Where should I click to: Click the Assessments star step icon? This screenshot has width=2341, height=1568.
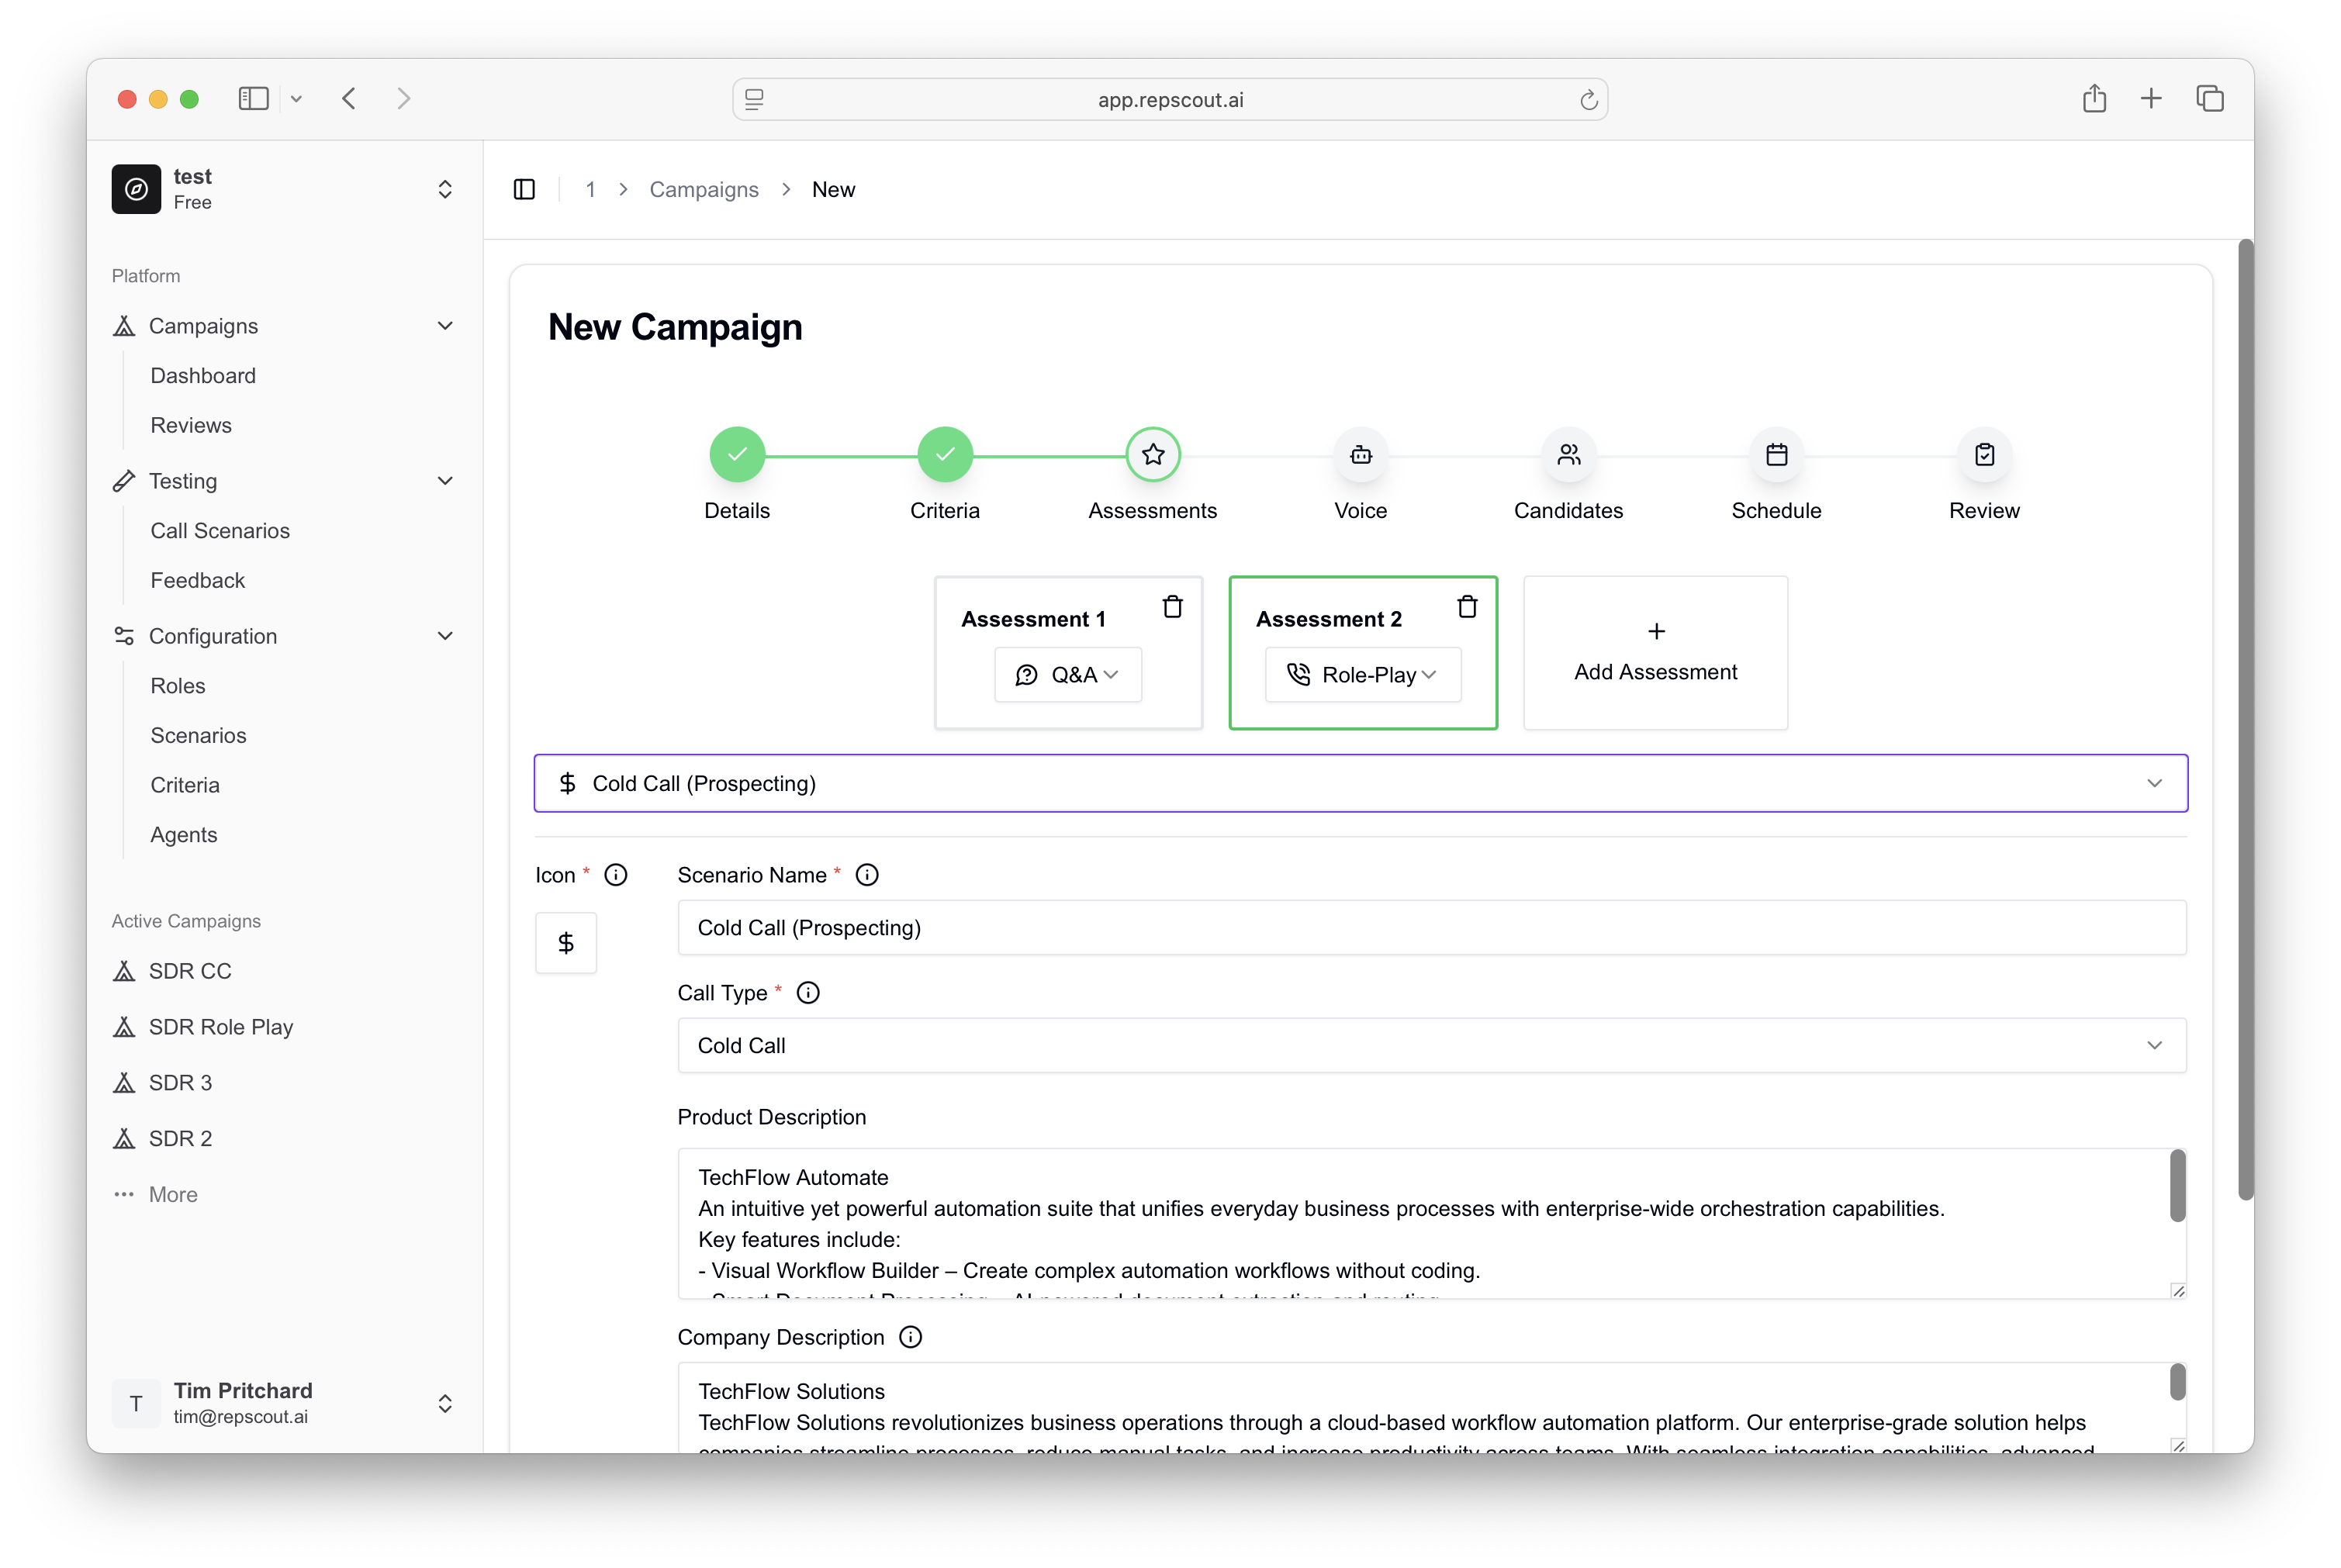[x=1153, y=455]
